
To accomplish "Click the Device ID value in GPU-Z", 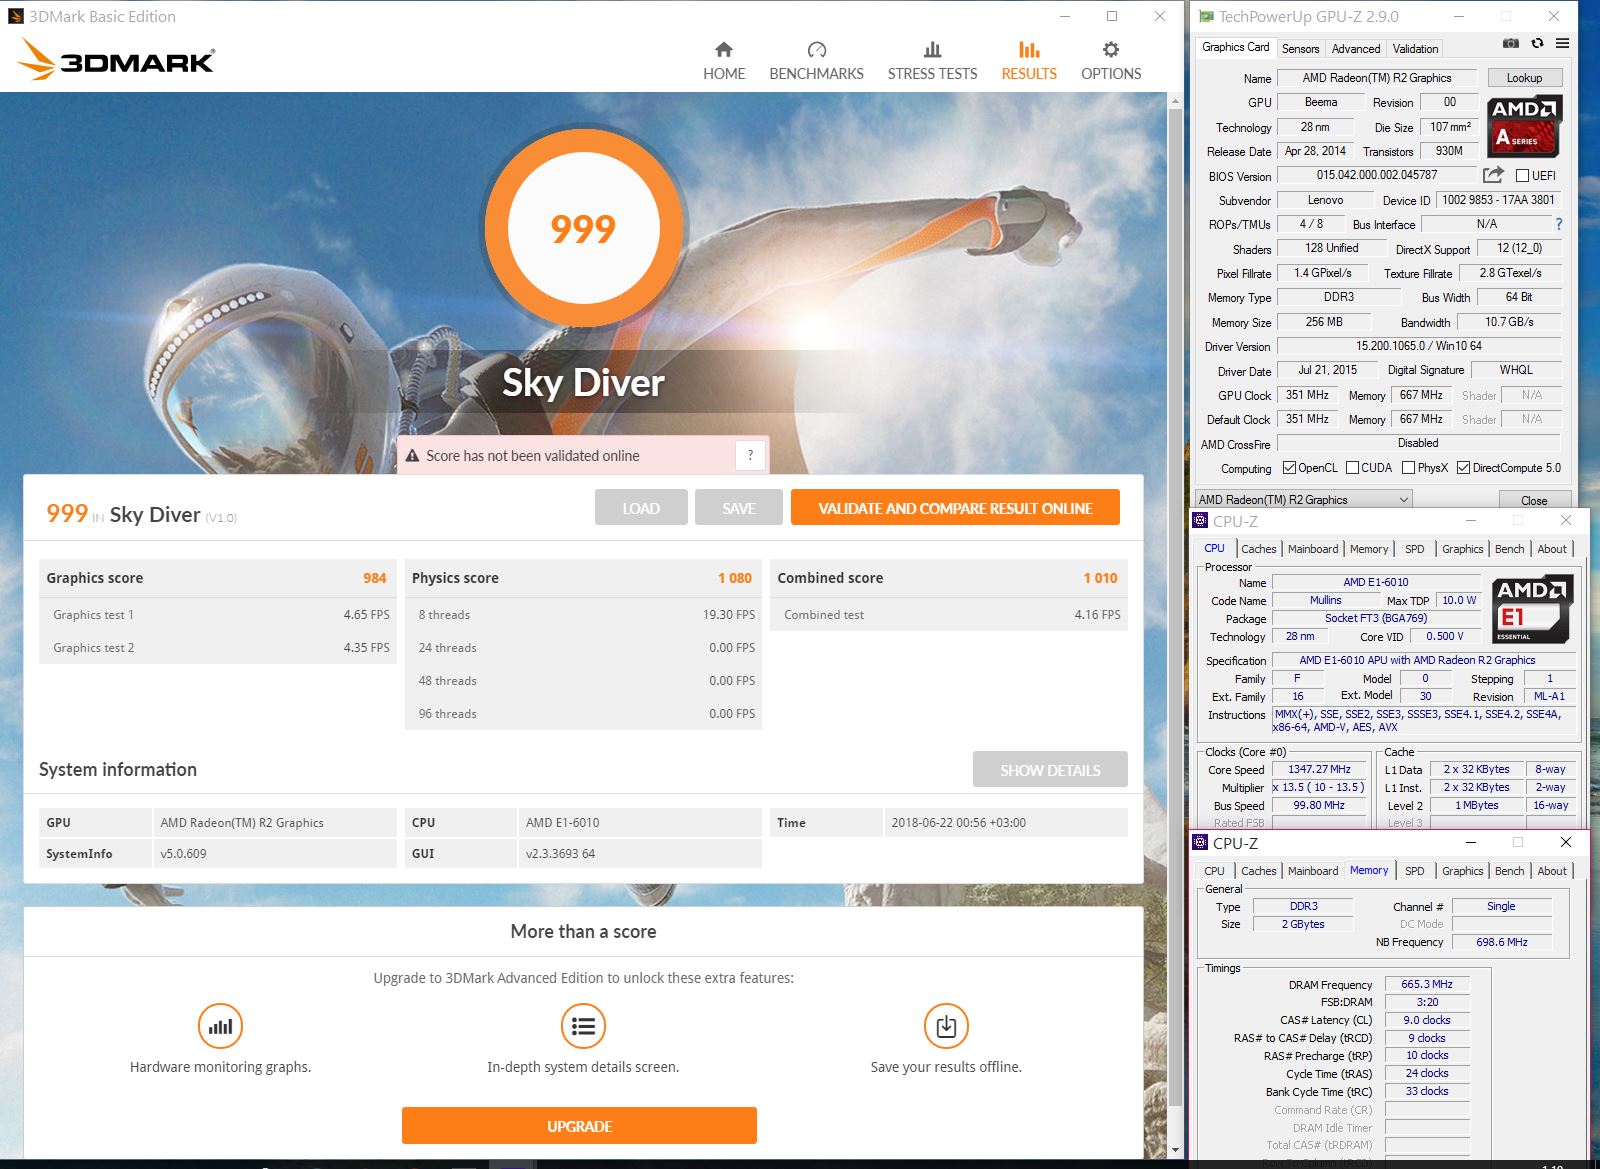I will tap(1498, 200).
